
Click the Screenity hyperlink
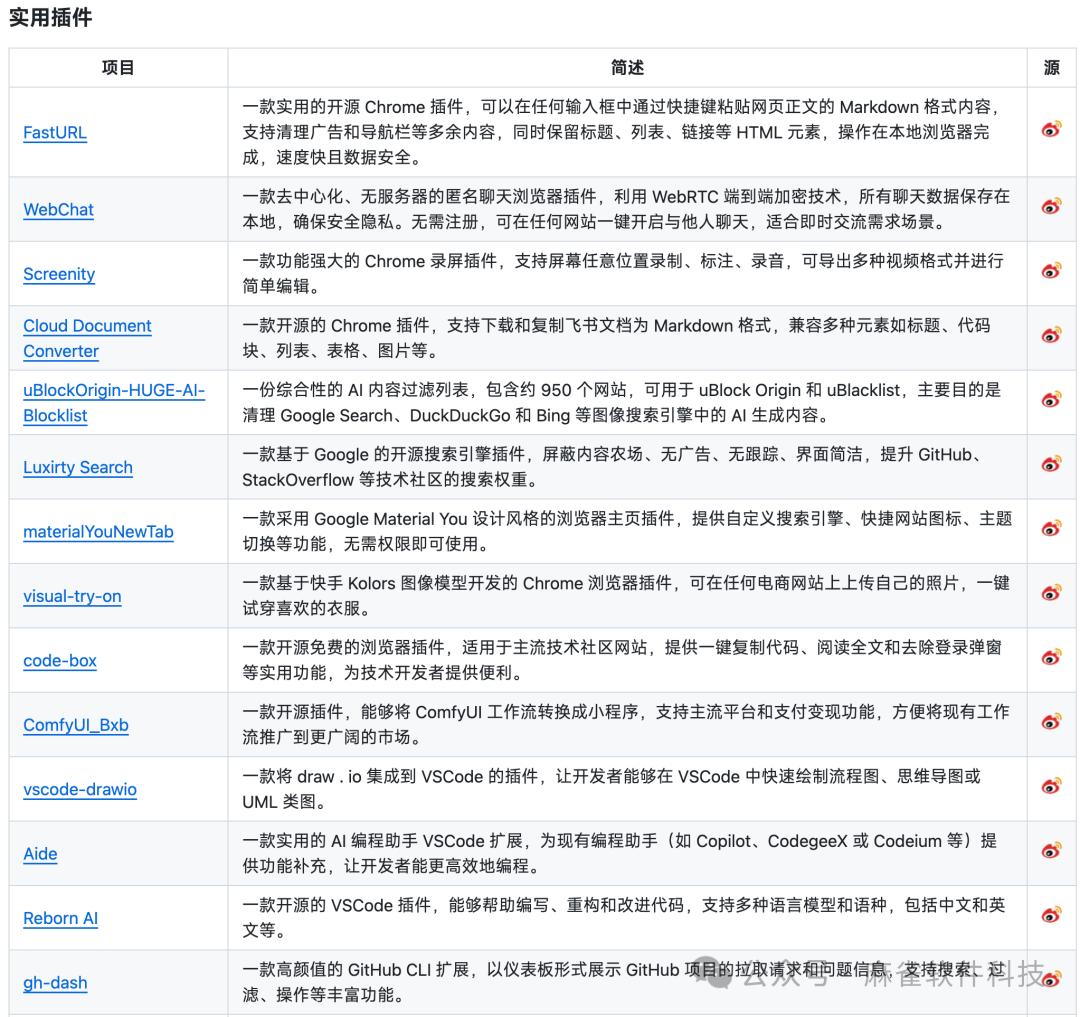[x=59, y=274]
